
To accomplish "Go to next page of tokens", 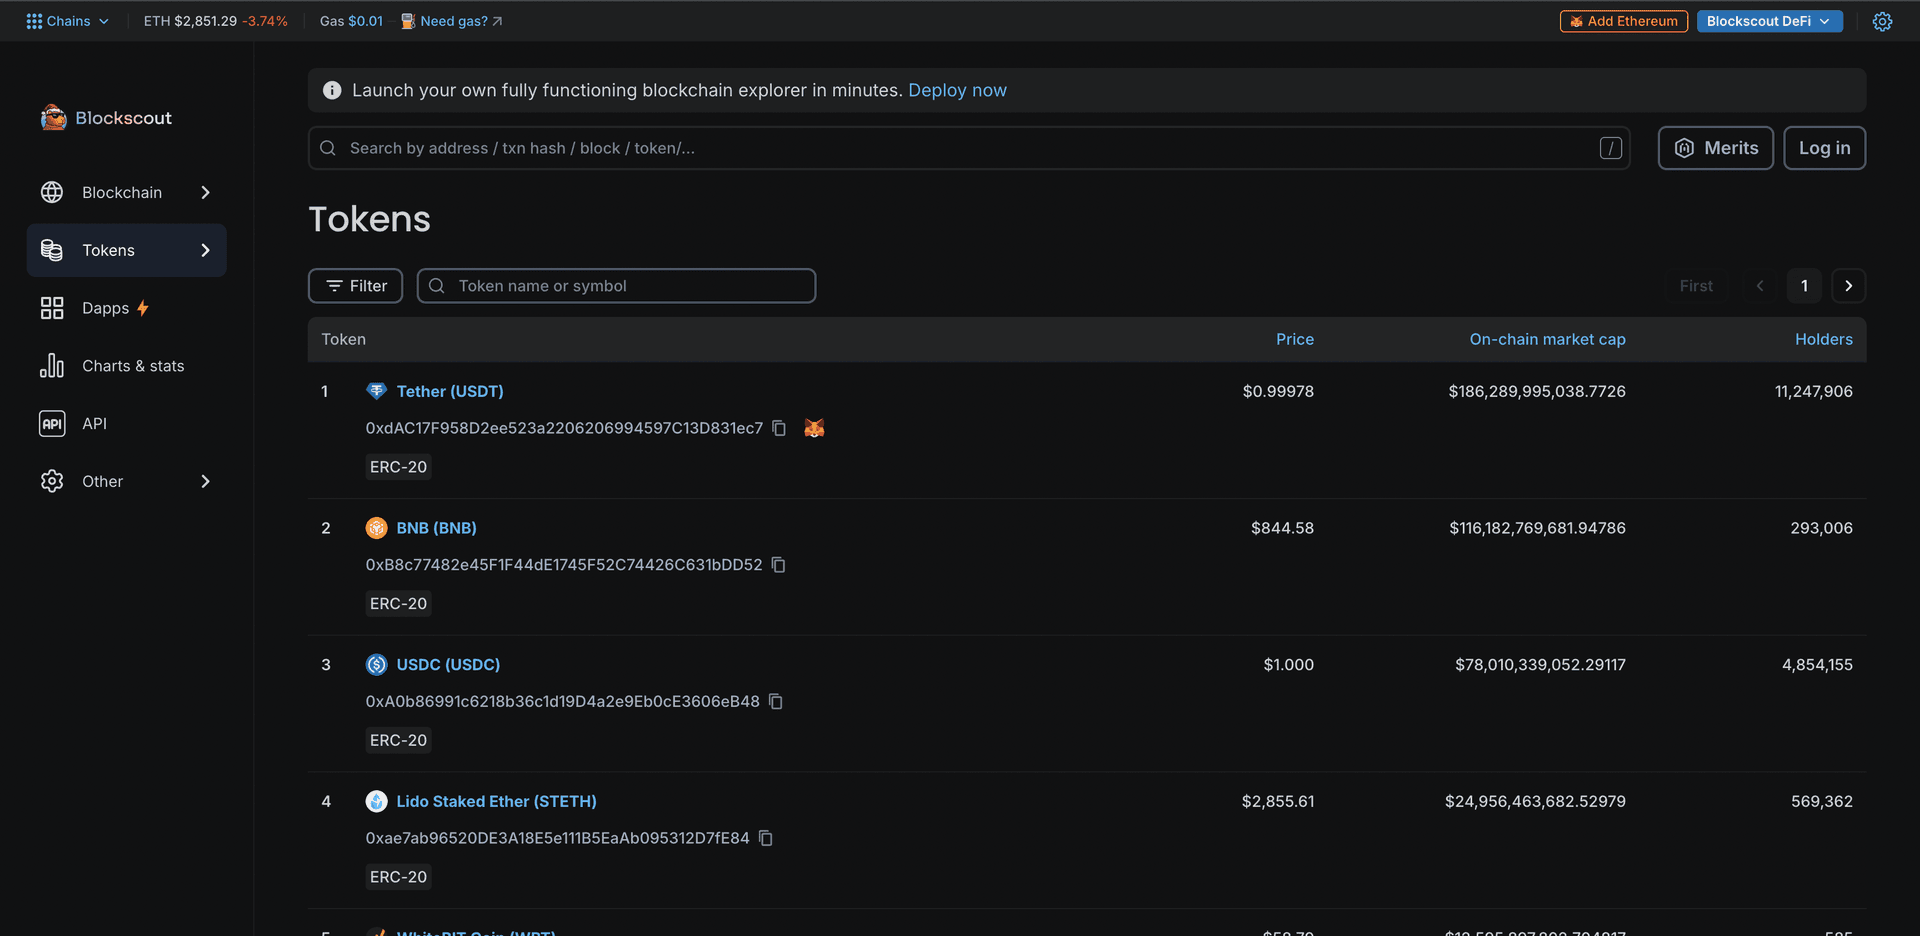I will 1848,286.
